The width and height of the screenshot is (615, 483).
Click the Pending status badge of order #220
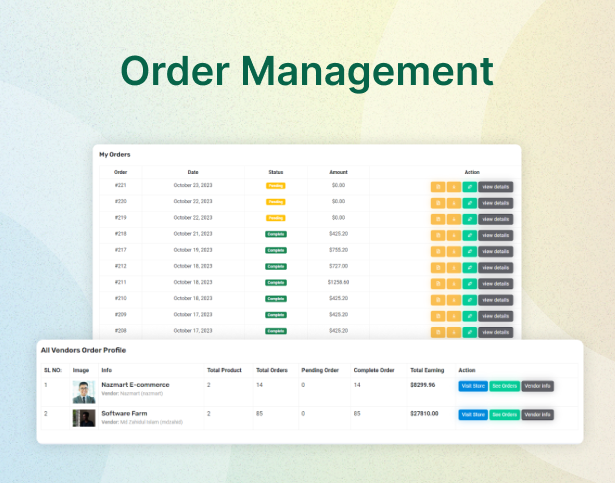(x=275, y=202)
